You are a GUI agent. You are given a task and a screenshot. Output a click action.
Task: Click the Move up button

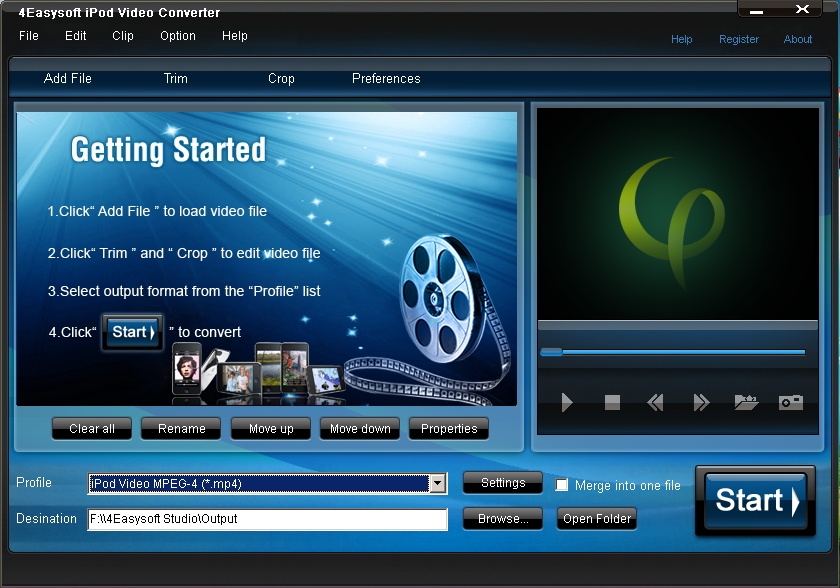271,428
